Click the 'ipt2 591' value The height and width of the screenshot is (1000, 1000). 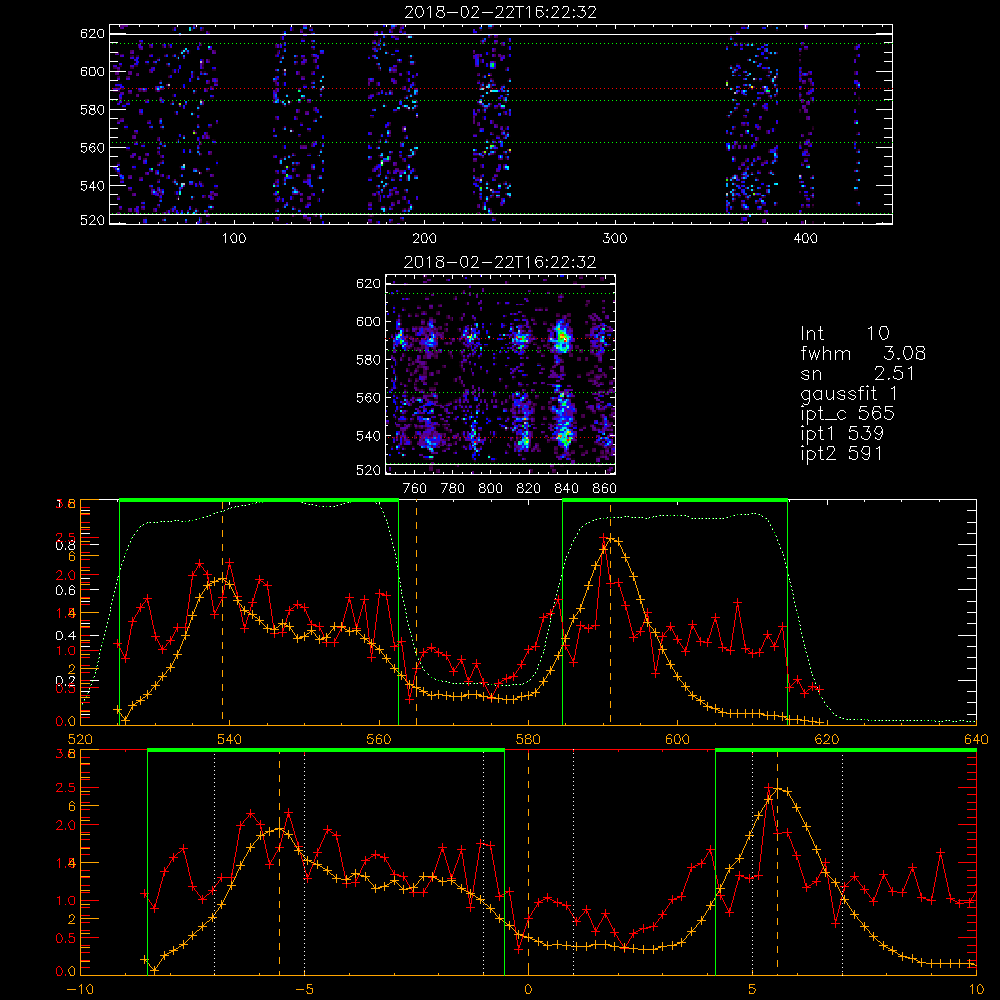pyautogui.click(x=842, y=453)
